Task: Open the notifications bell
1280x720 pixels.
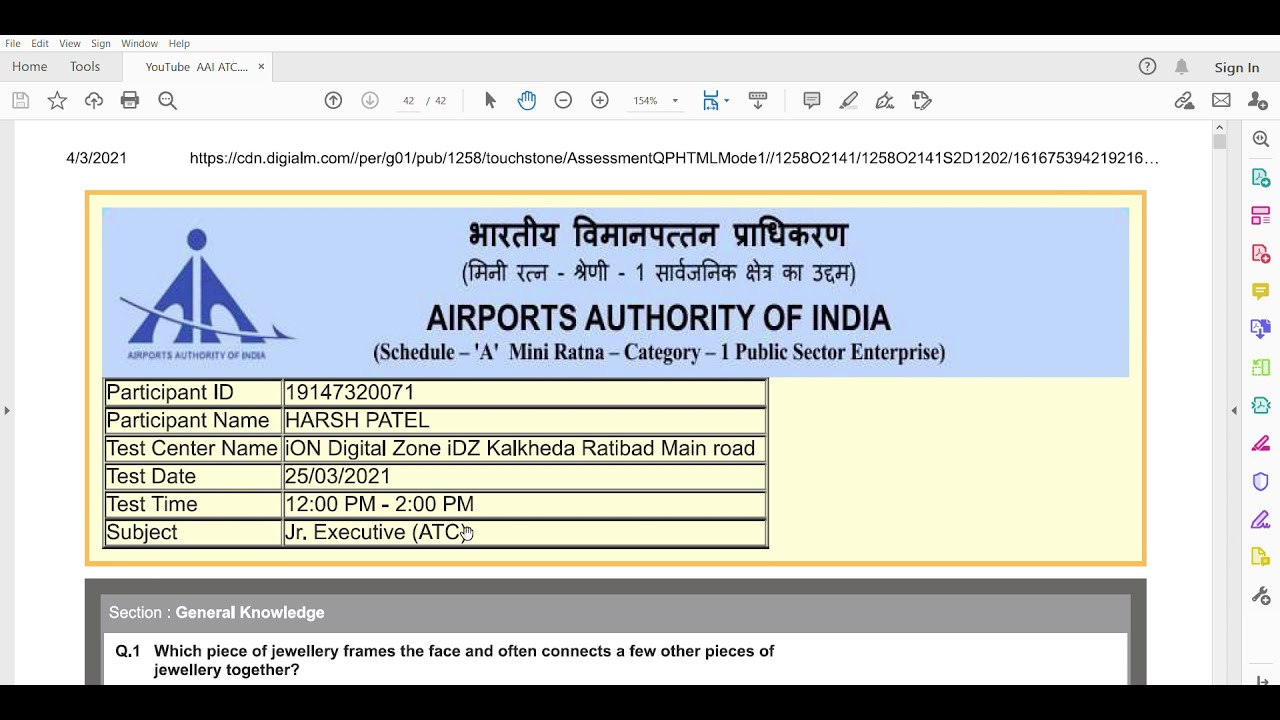Action: [x=1182, y=67]
